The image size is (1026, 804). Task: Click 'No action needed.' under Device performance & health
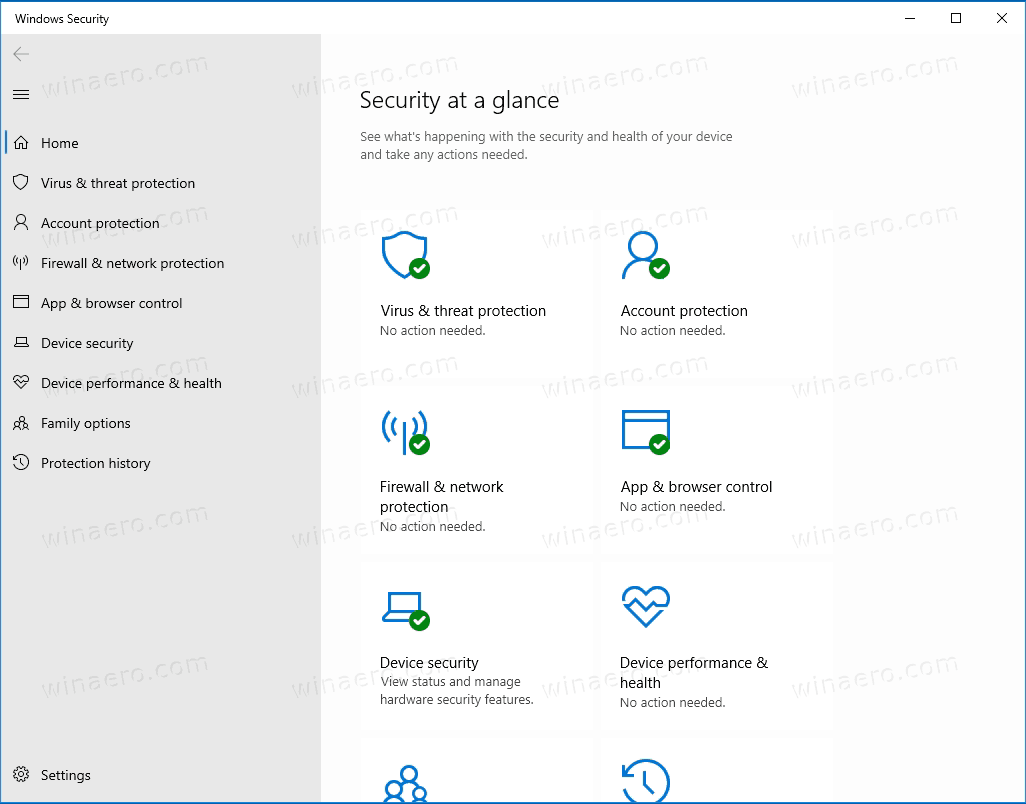[673, 703]
